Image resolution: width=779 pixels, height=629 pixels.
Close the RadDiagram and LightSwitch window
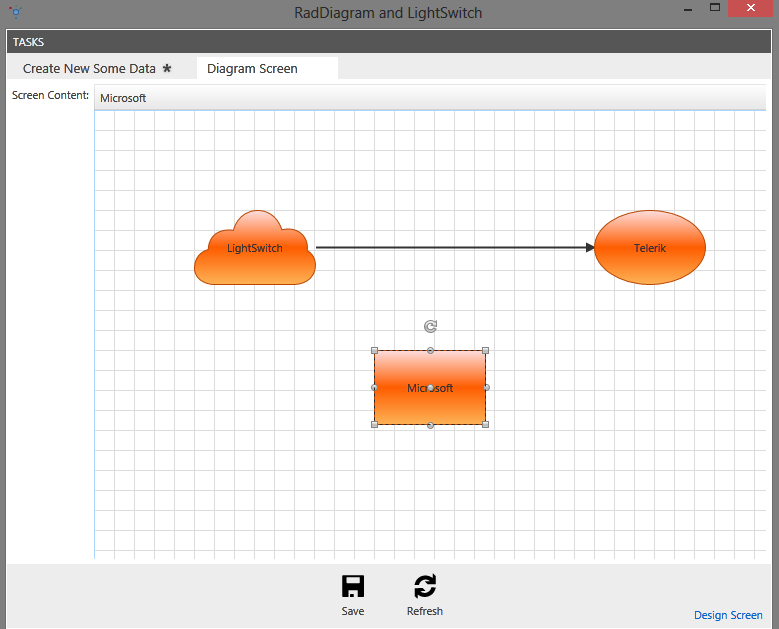click(751, 8)
